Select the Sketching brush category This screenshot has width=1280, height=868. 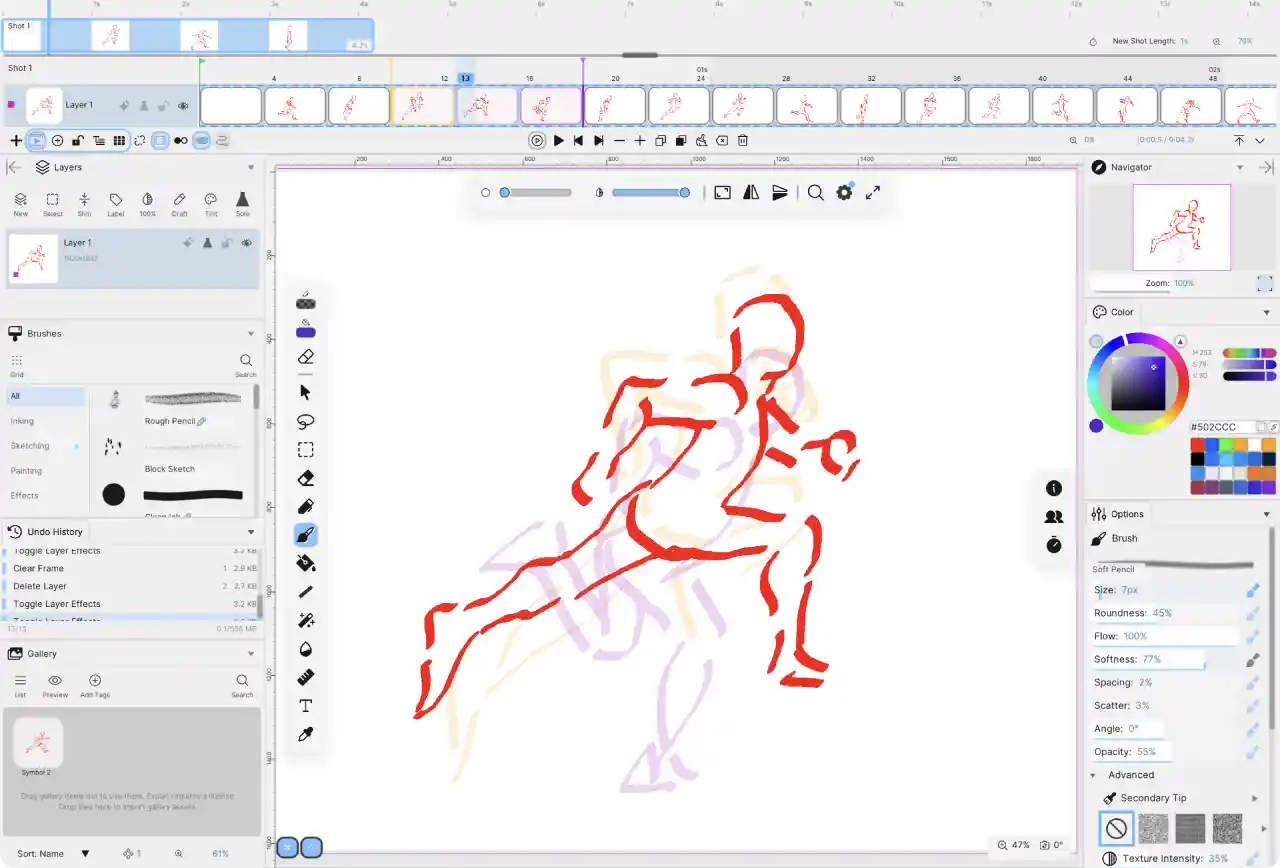click(x=46, y=446)
